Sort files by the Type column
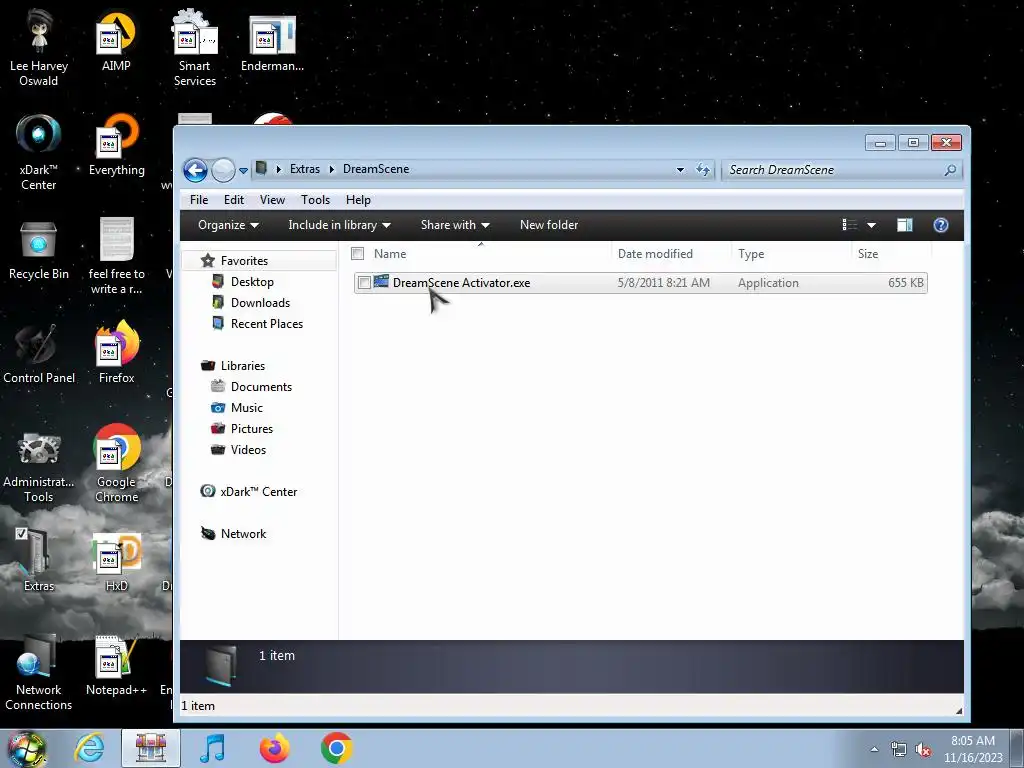 click(x=751, y=254)
